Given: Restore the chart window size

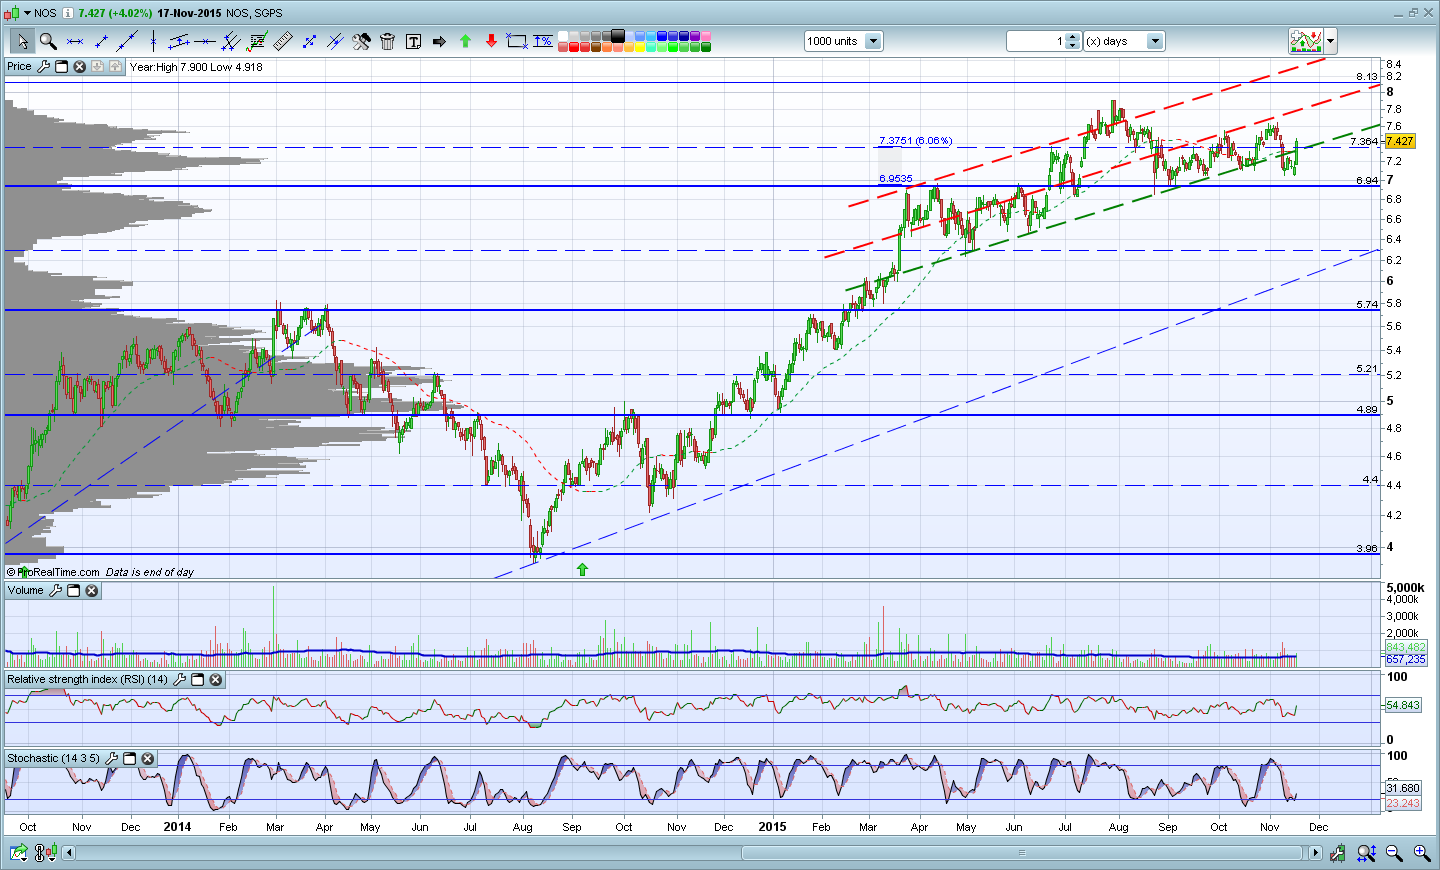Looking at the screenshot, I should [1413, 13].
